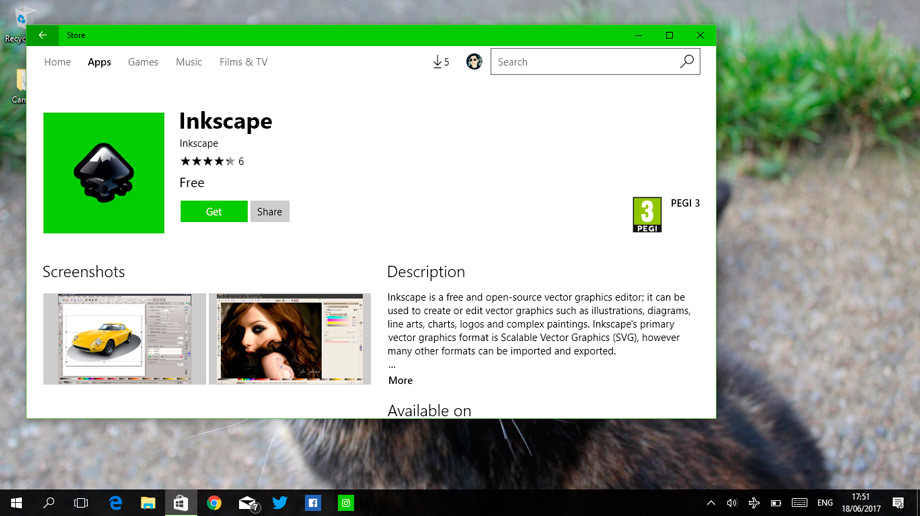Click the Inkscape app title
This screenshot has width=920, height=516.
coord(226,121)
